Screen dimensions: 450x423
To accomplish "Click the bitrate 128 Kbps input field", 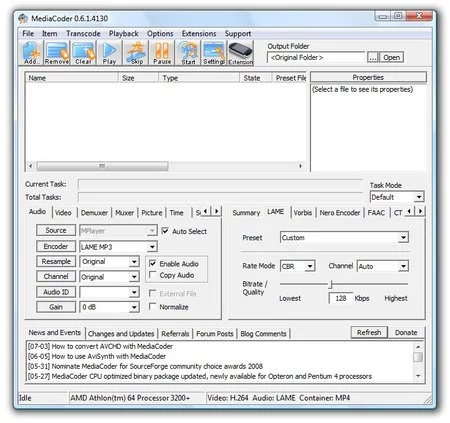I will 341,298.
